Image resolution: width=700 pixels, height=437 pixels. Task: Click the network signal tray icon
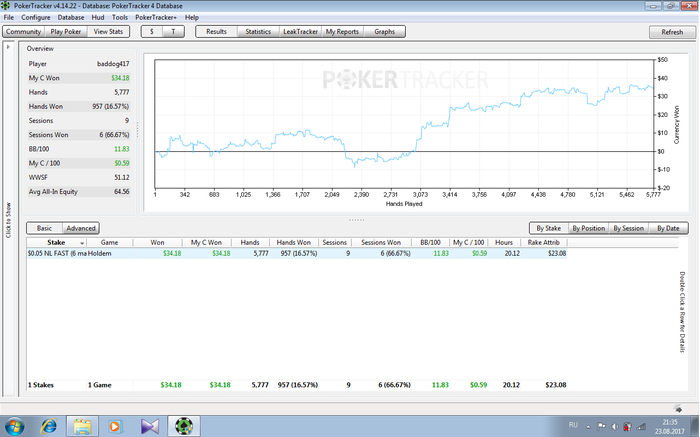click(x=641, y=426)
